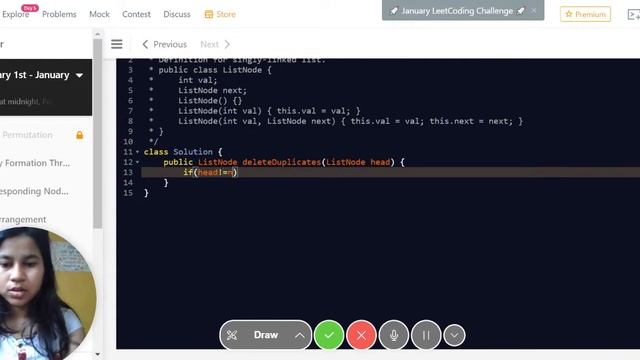Pause the screen recording
Screen dimensions: 640x360
[426, 336]
